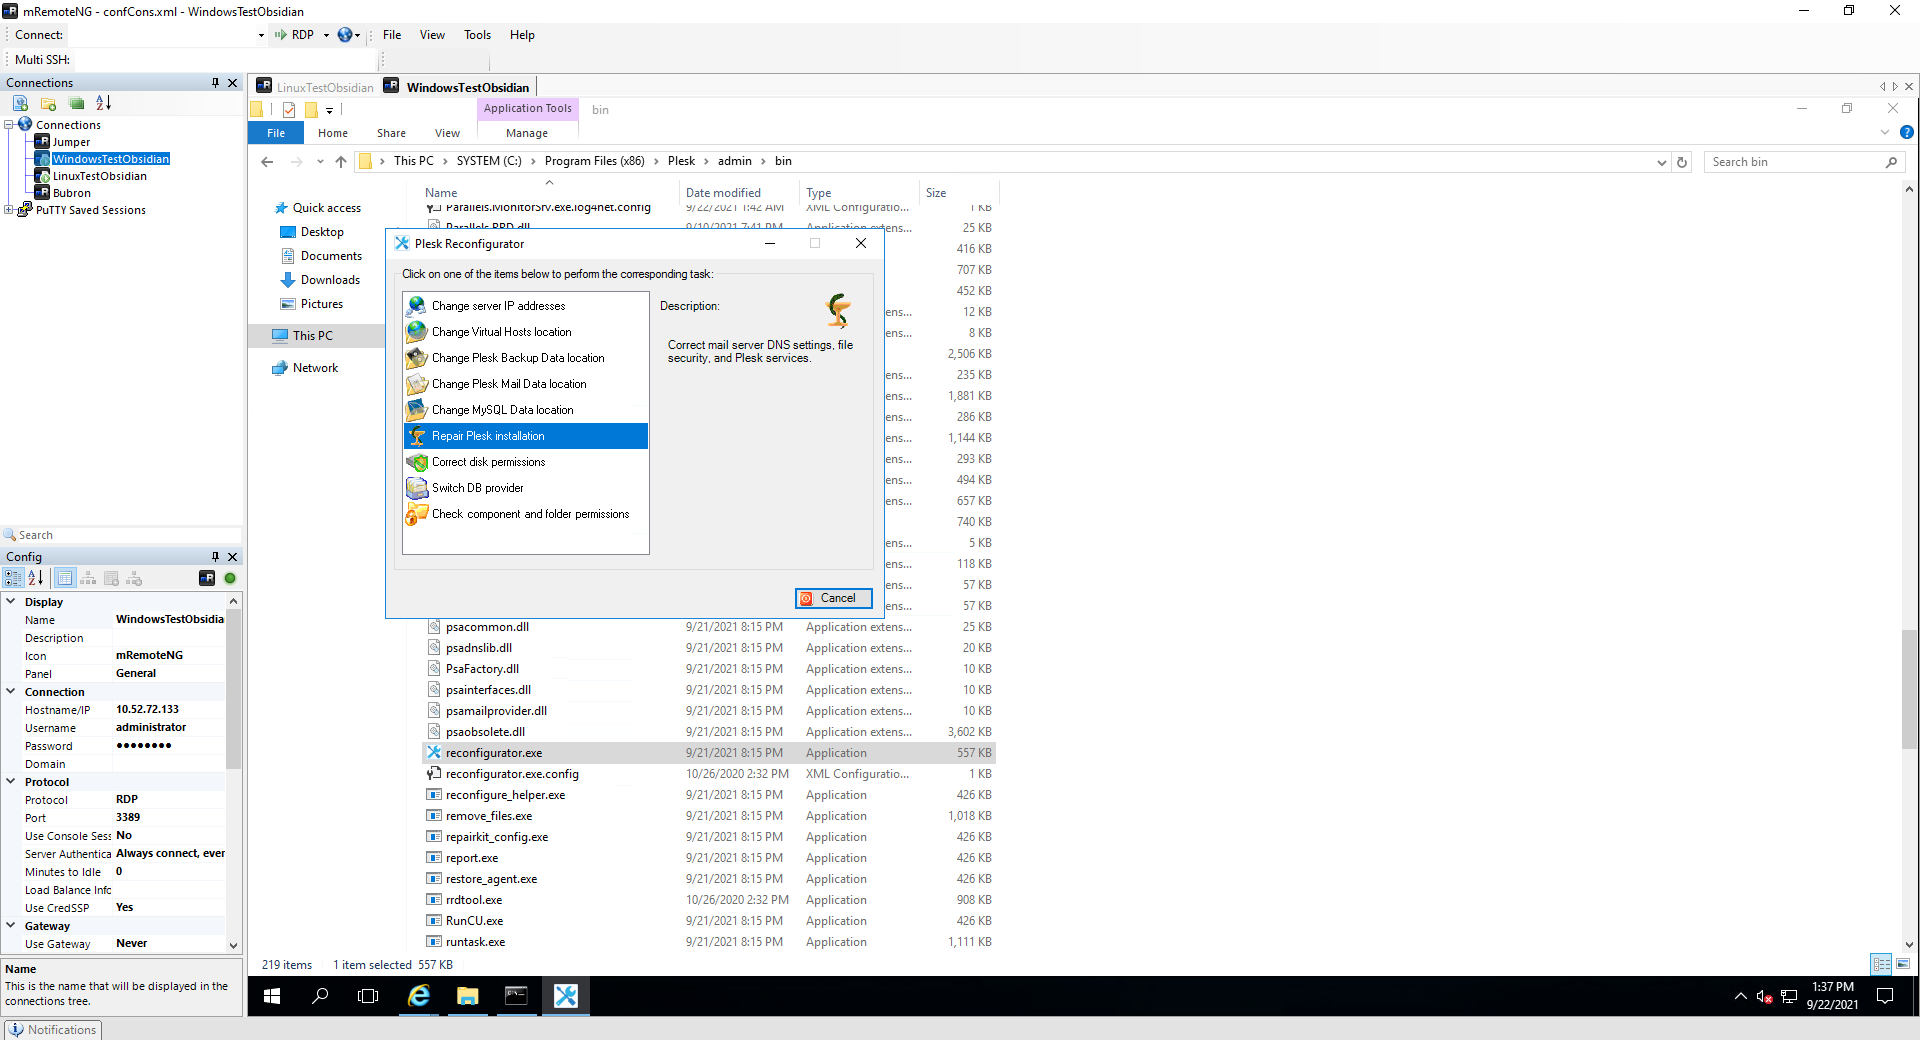Collapse the Display section in Config
Image resolution: width=1920 pixels, height=1040 pixels.
click(11, 602)
